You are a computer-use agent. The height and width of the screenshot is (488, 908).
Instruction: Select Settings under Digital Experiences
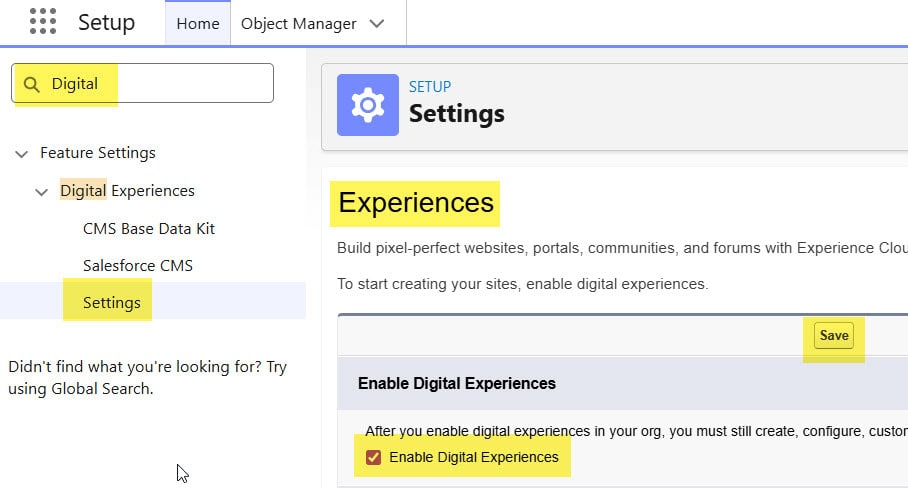112,303
